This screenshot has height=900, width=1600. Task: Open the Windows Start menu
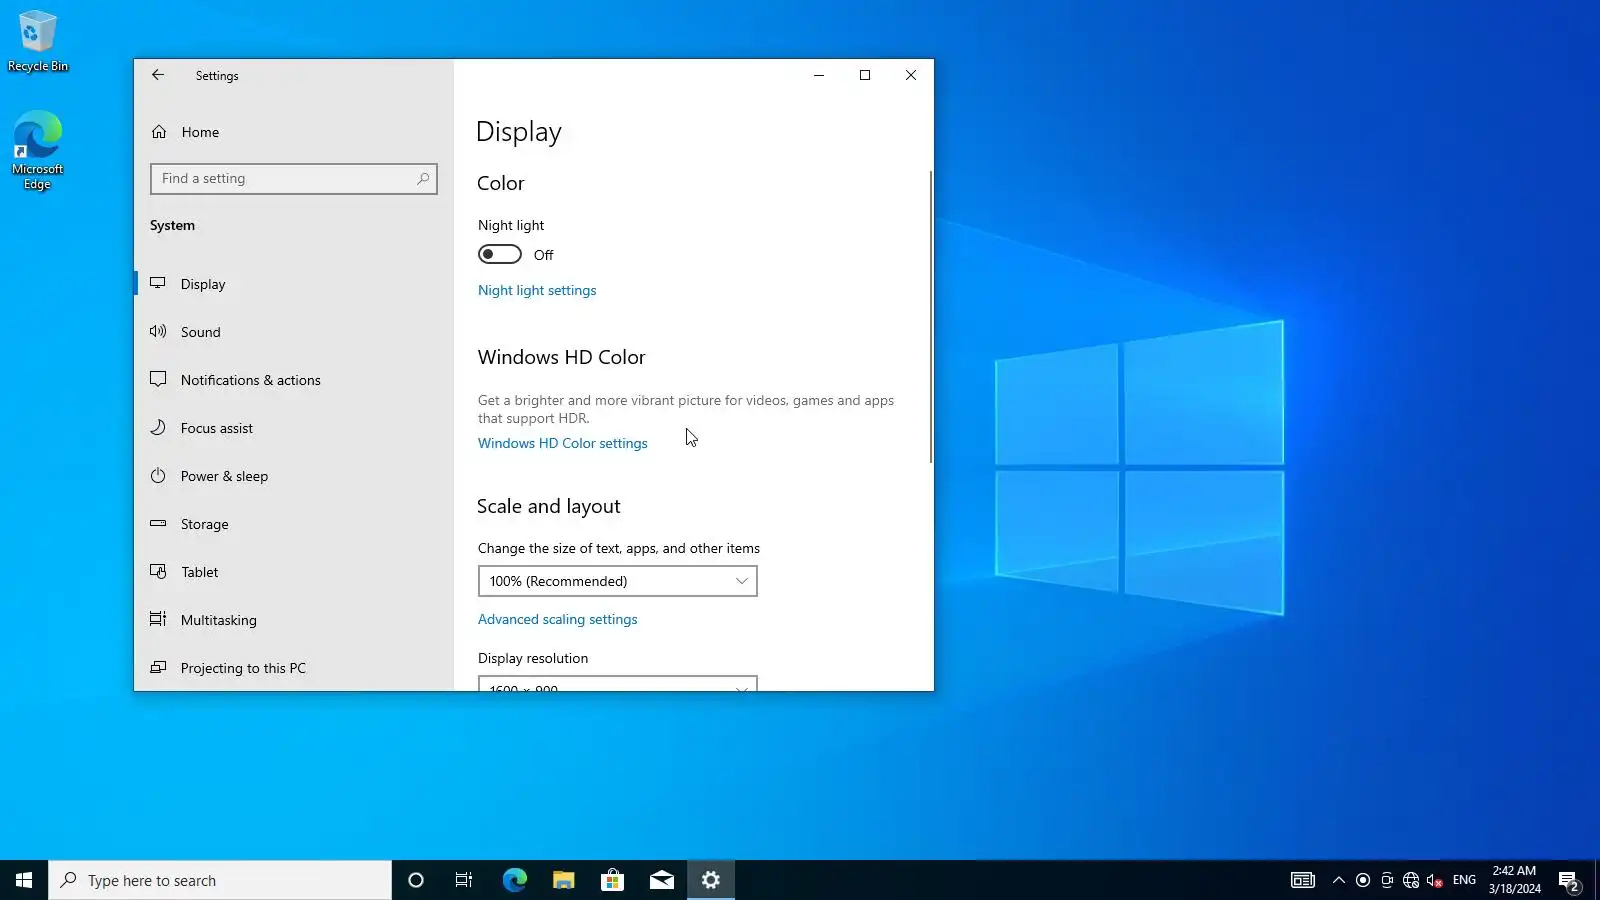(24, 880)
